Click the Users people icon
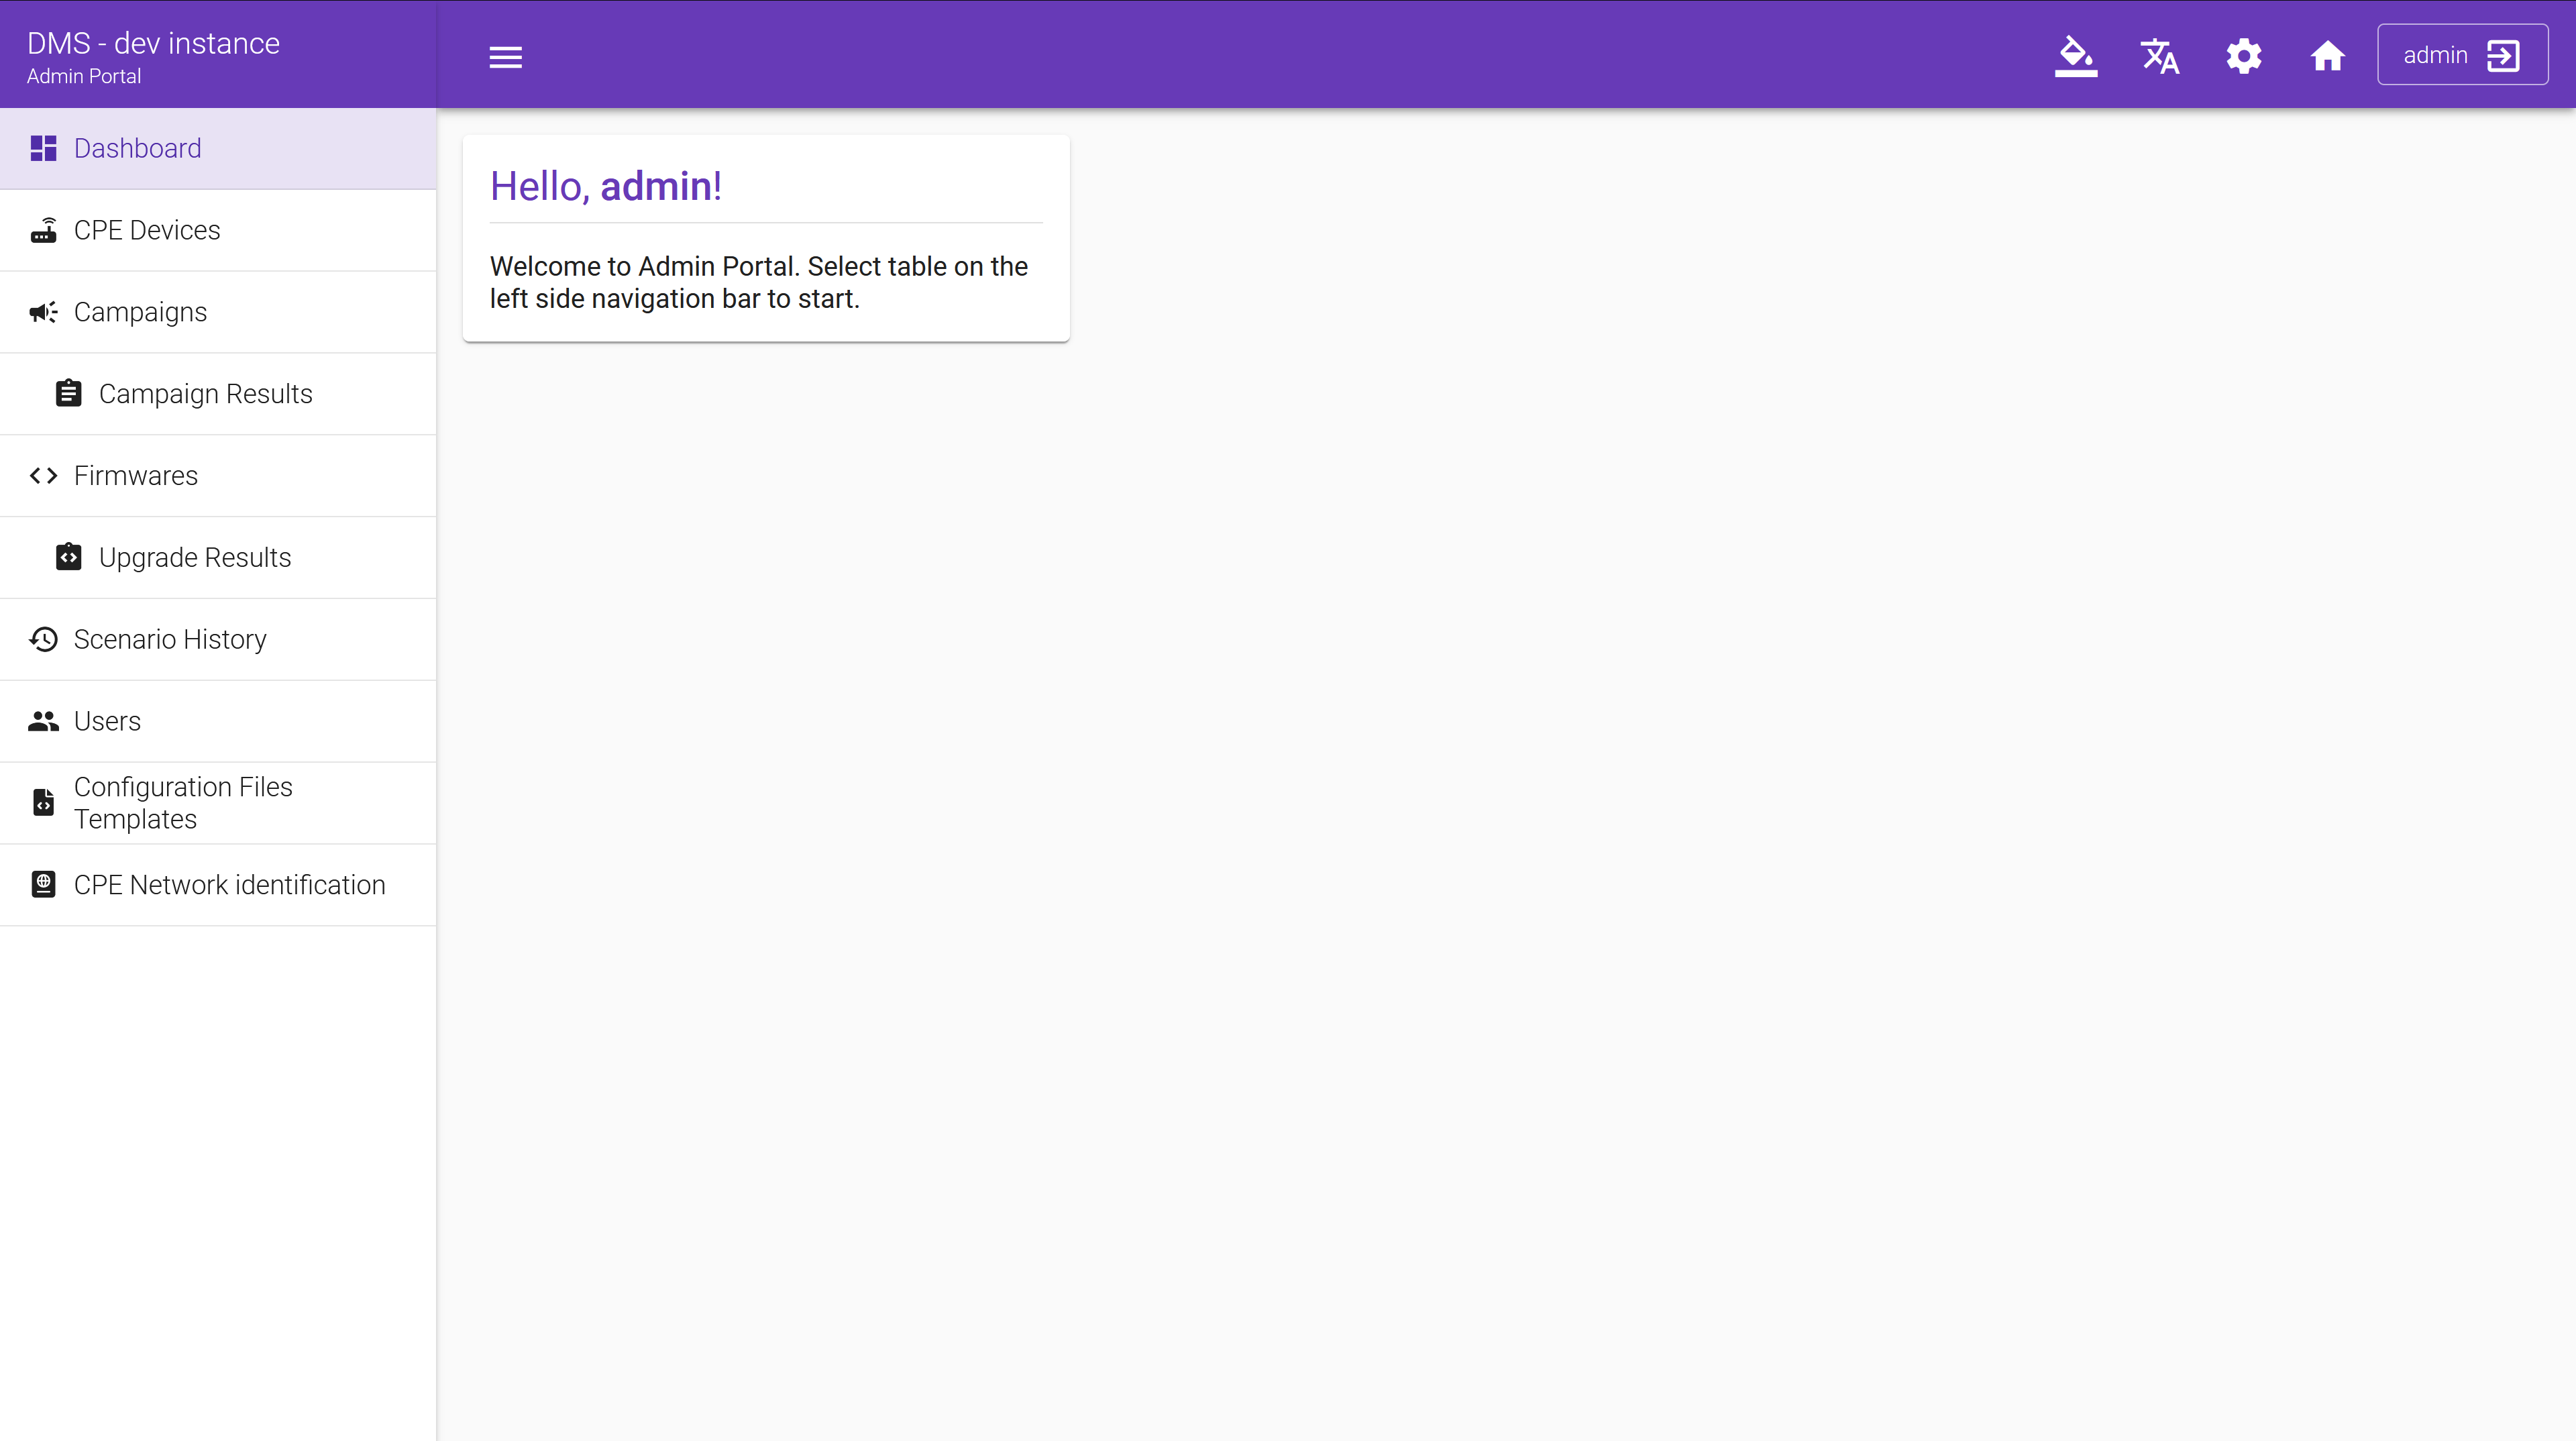Viewport: 2576px width, 1441px height. [43, 721]
